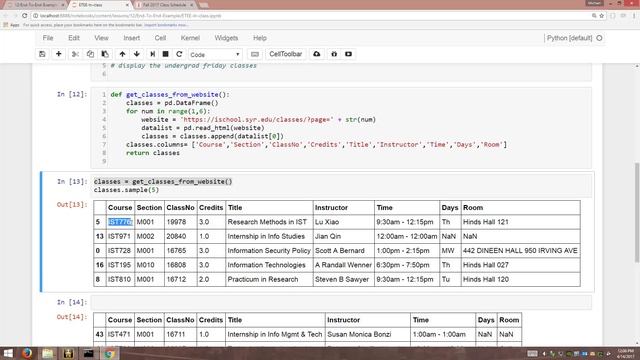
Task: Cut selected cells with the scissors icon
Action: click(75, 54)
